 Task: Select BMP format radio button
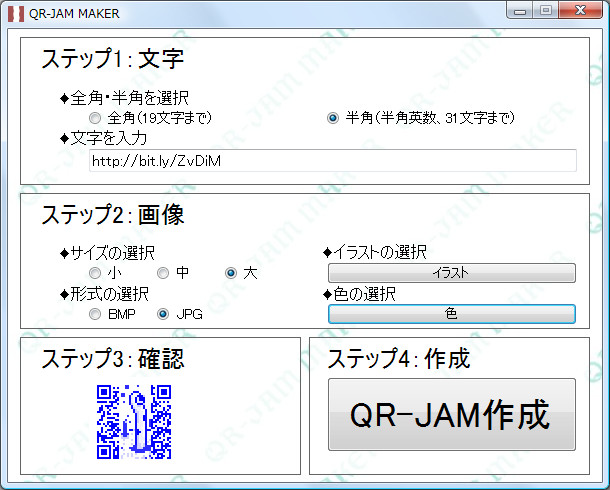[95, 314]
